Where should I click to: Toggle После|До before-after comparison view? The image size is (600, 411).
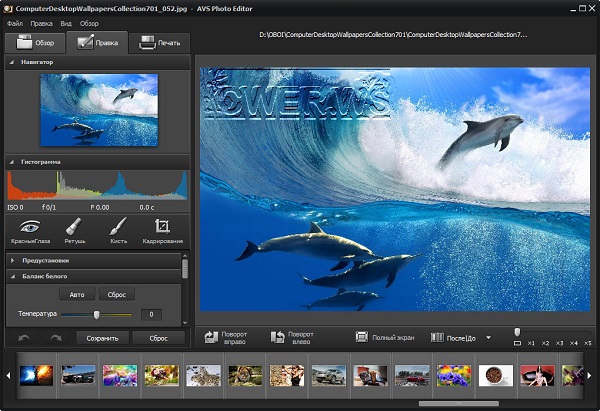pyautogui.click(x=455, y=338)
